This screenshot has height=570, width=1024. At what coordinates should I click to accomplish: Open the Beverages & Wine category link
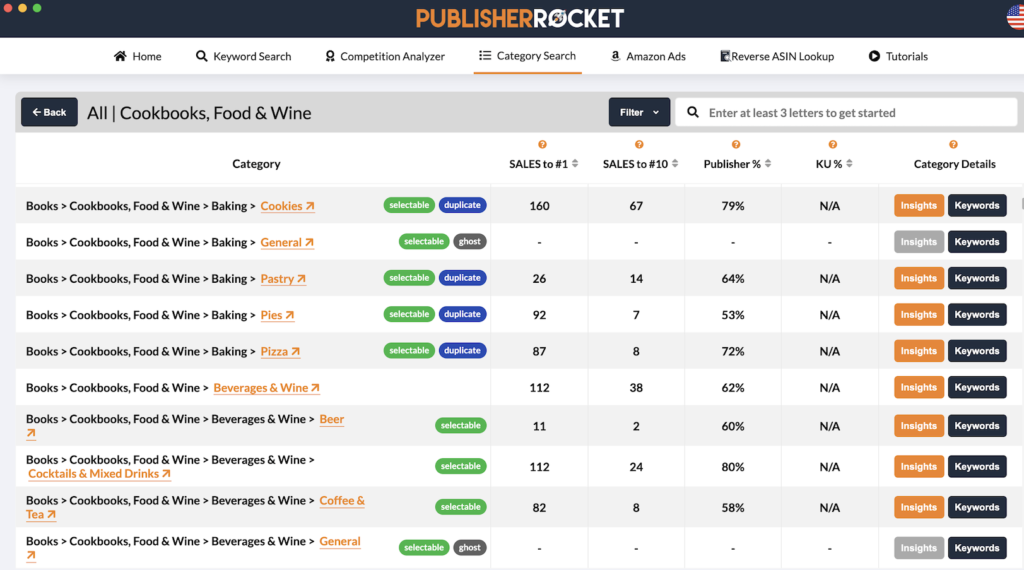click(266, 388)
